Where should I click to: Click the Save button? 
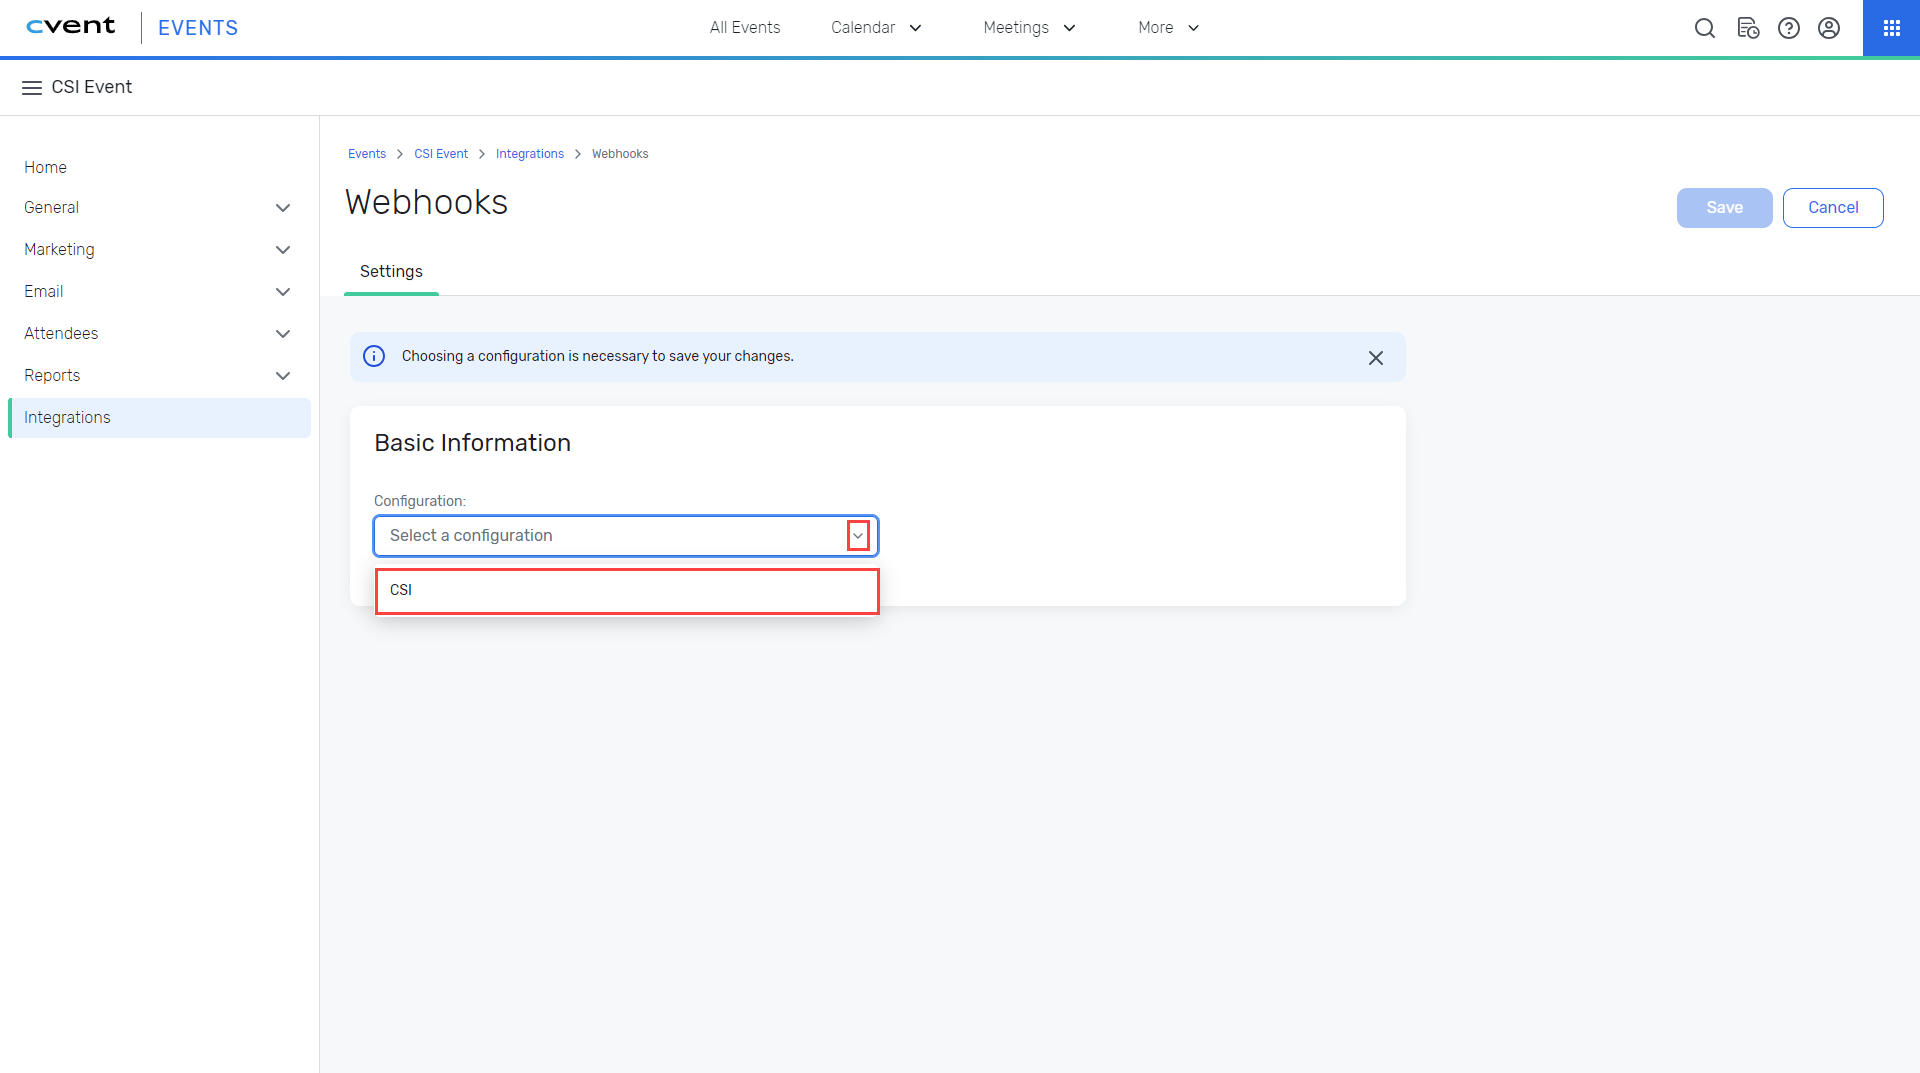[1724, 208]
